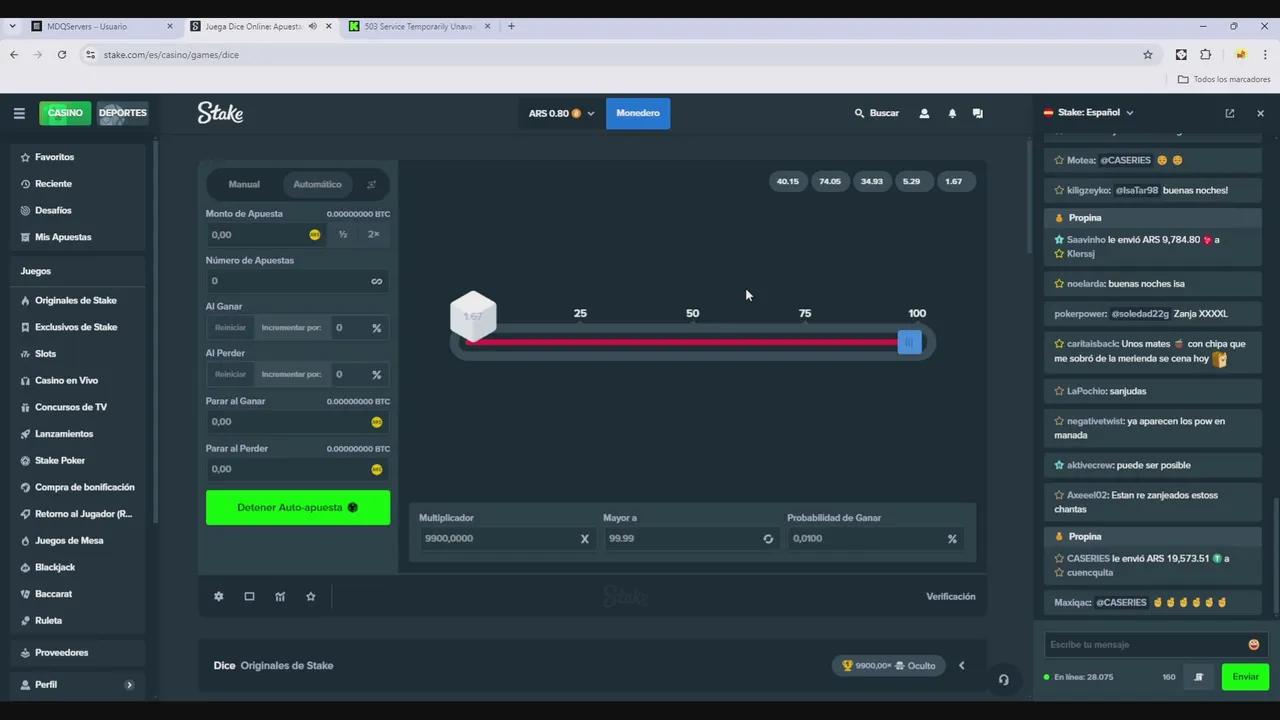Click Parar al Ganar input field
Image resolution: width=1280 pixels, height=720 pixels.
pos(298,422)
